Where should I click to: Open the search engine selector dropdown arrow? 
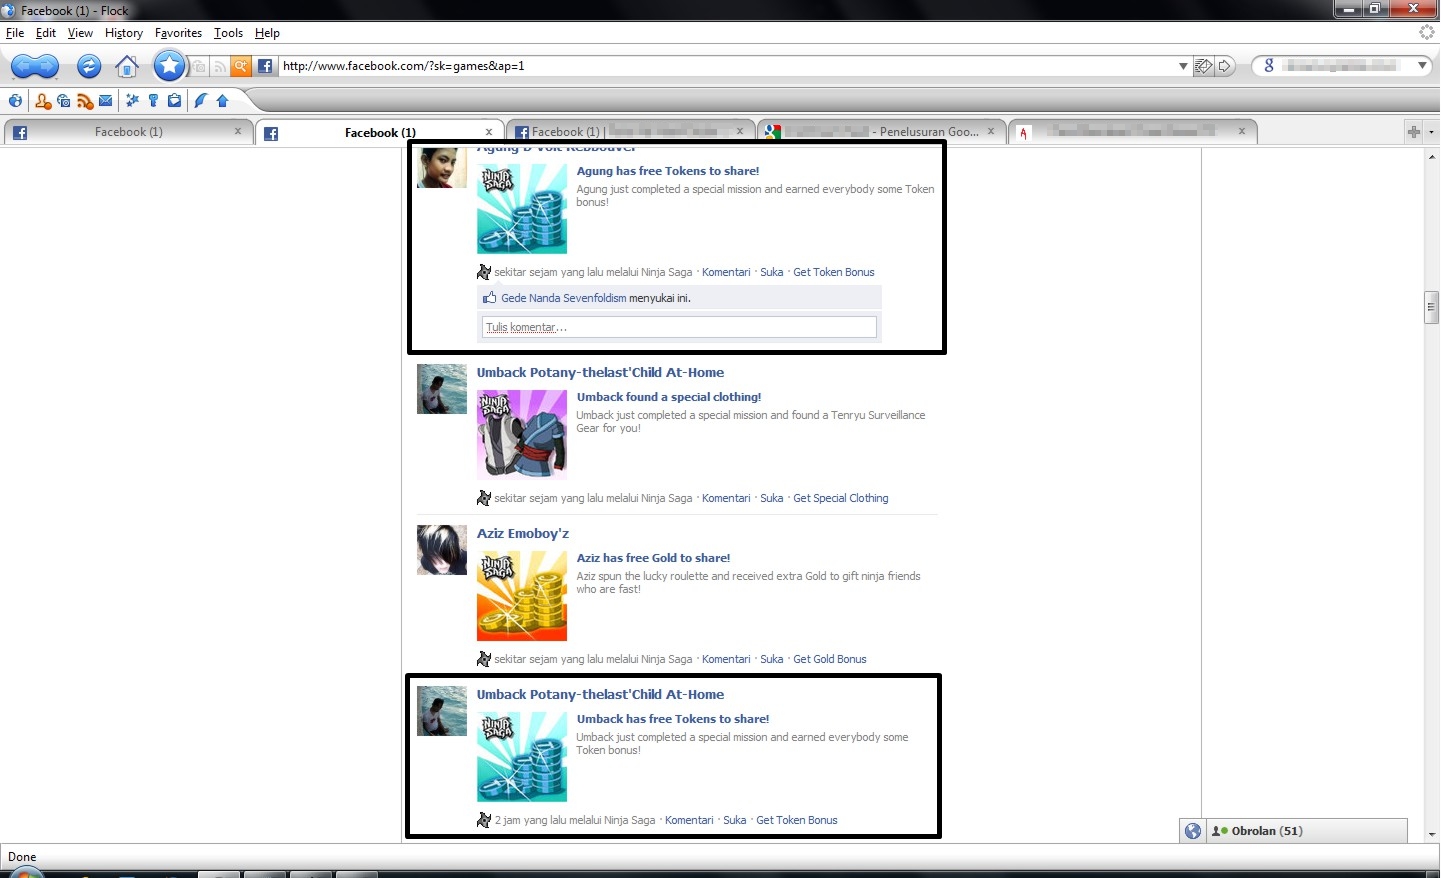click(x=1422, y=66)
